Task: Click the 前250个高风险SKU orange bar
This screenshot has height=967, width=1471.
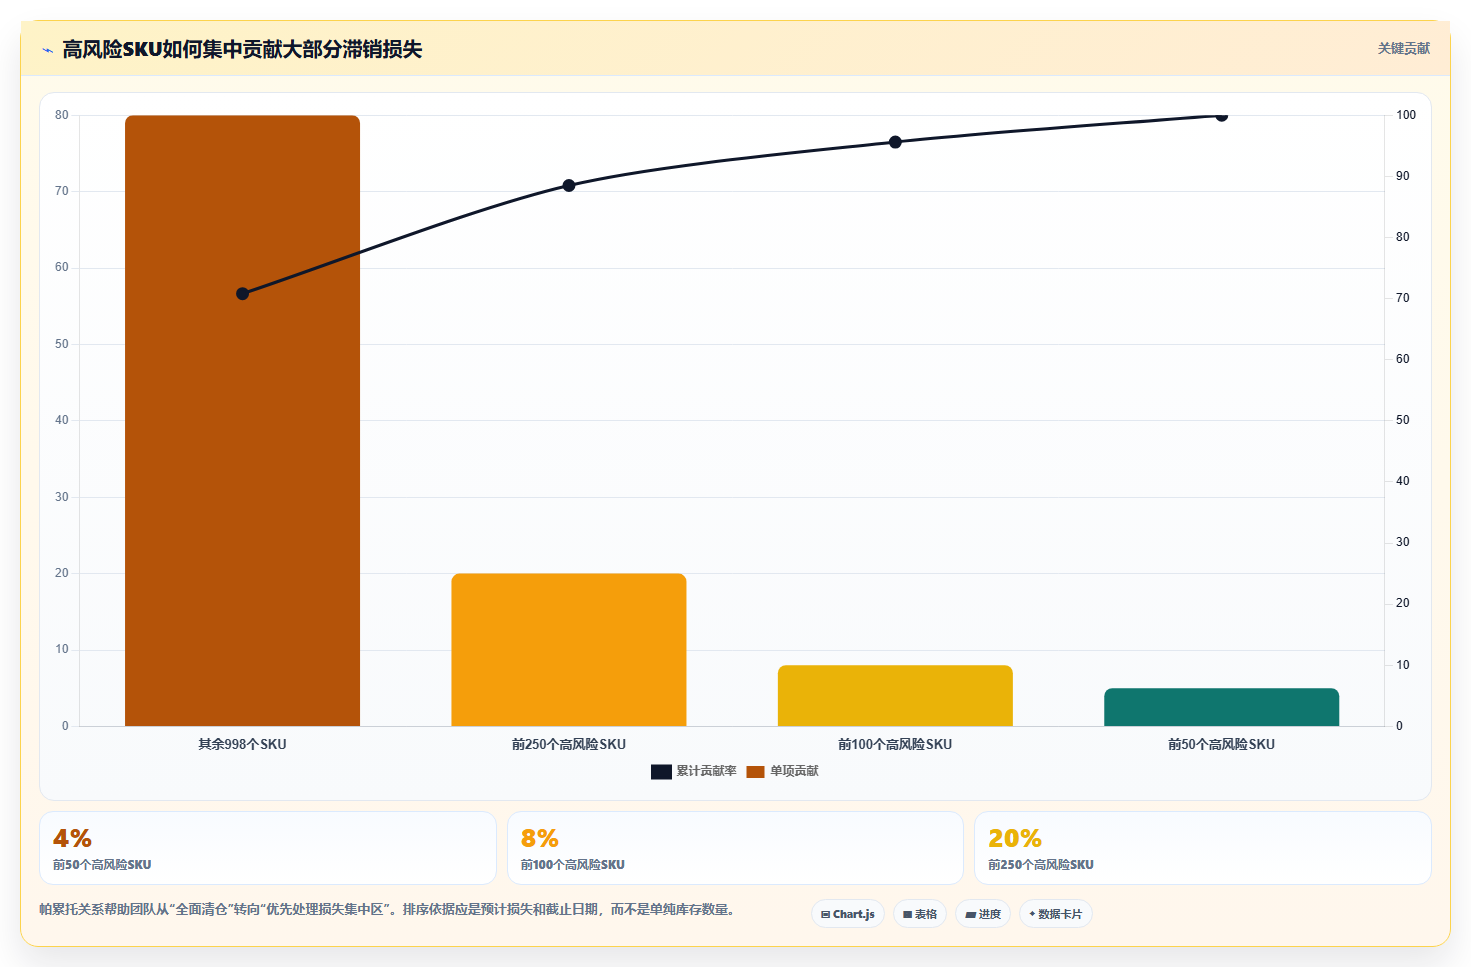Action: 569,650
